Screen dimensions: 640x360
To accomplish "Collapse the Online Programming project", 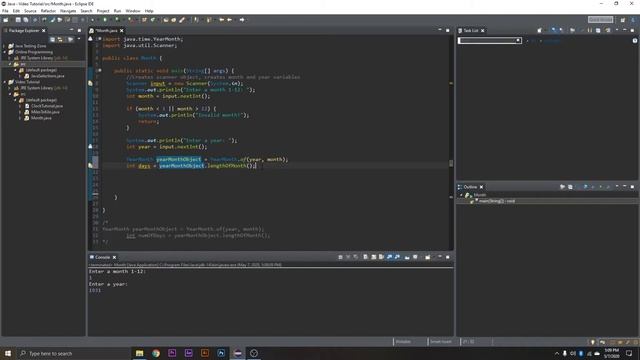I will (x=5, y=52).
